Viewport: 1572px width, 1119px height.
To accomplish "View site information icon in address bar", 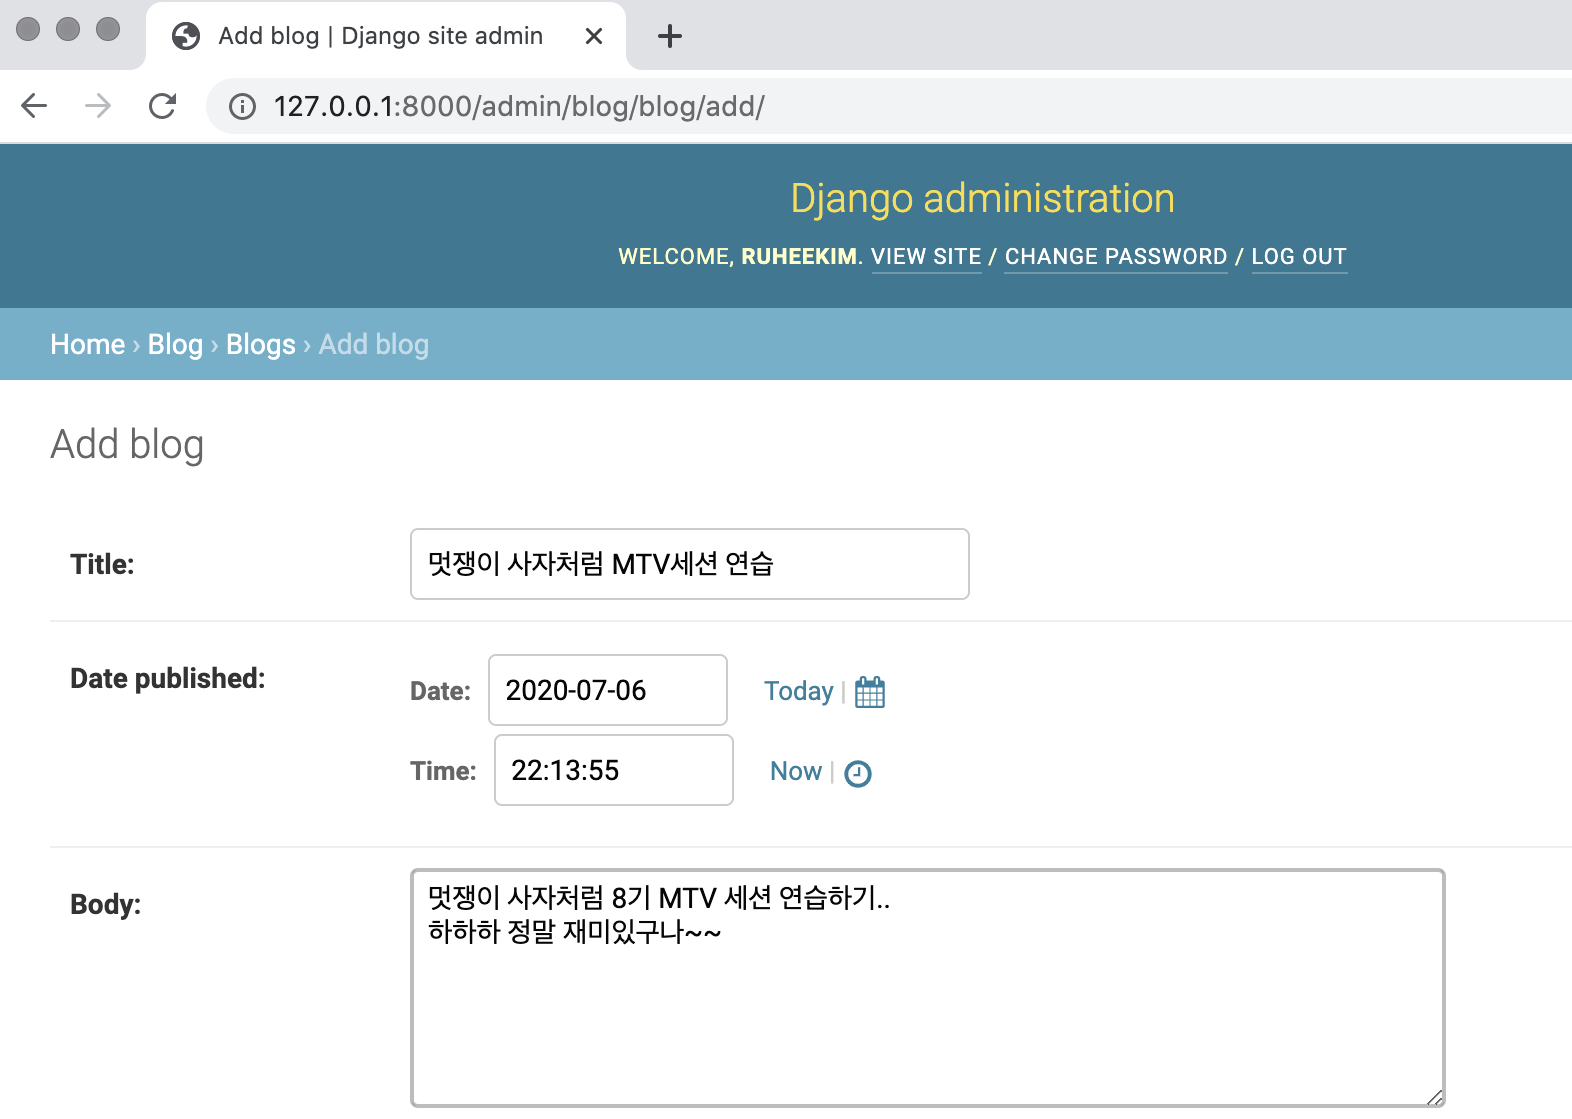I will pyautogui.click(x=243, y=107).
